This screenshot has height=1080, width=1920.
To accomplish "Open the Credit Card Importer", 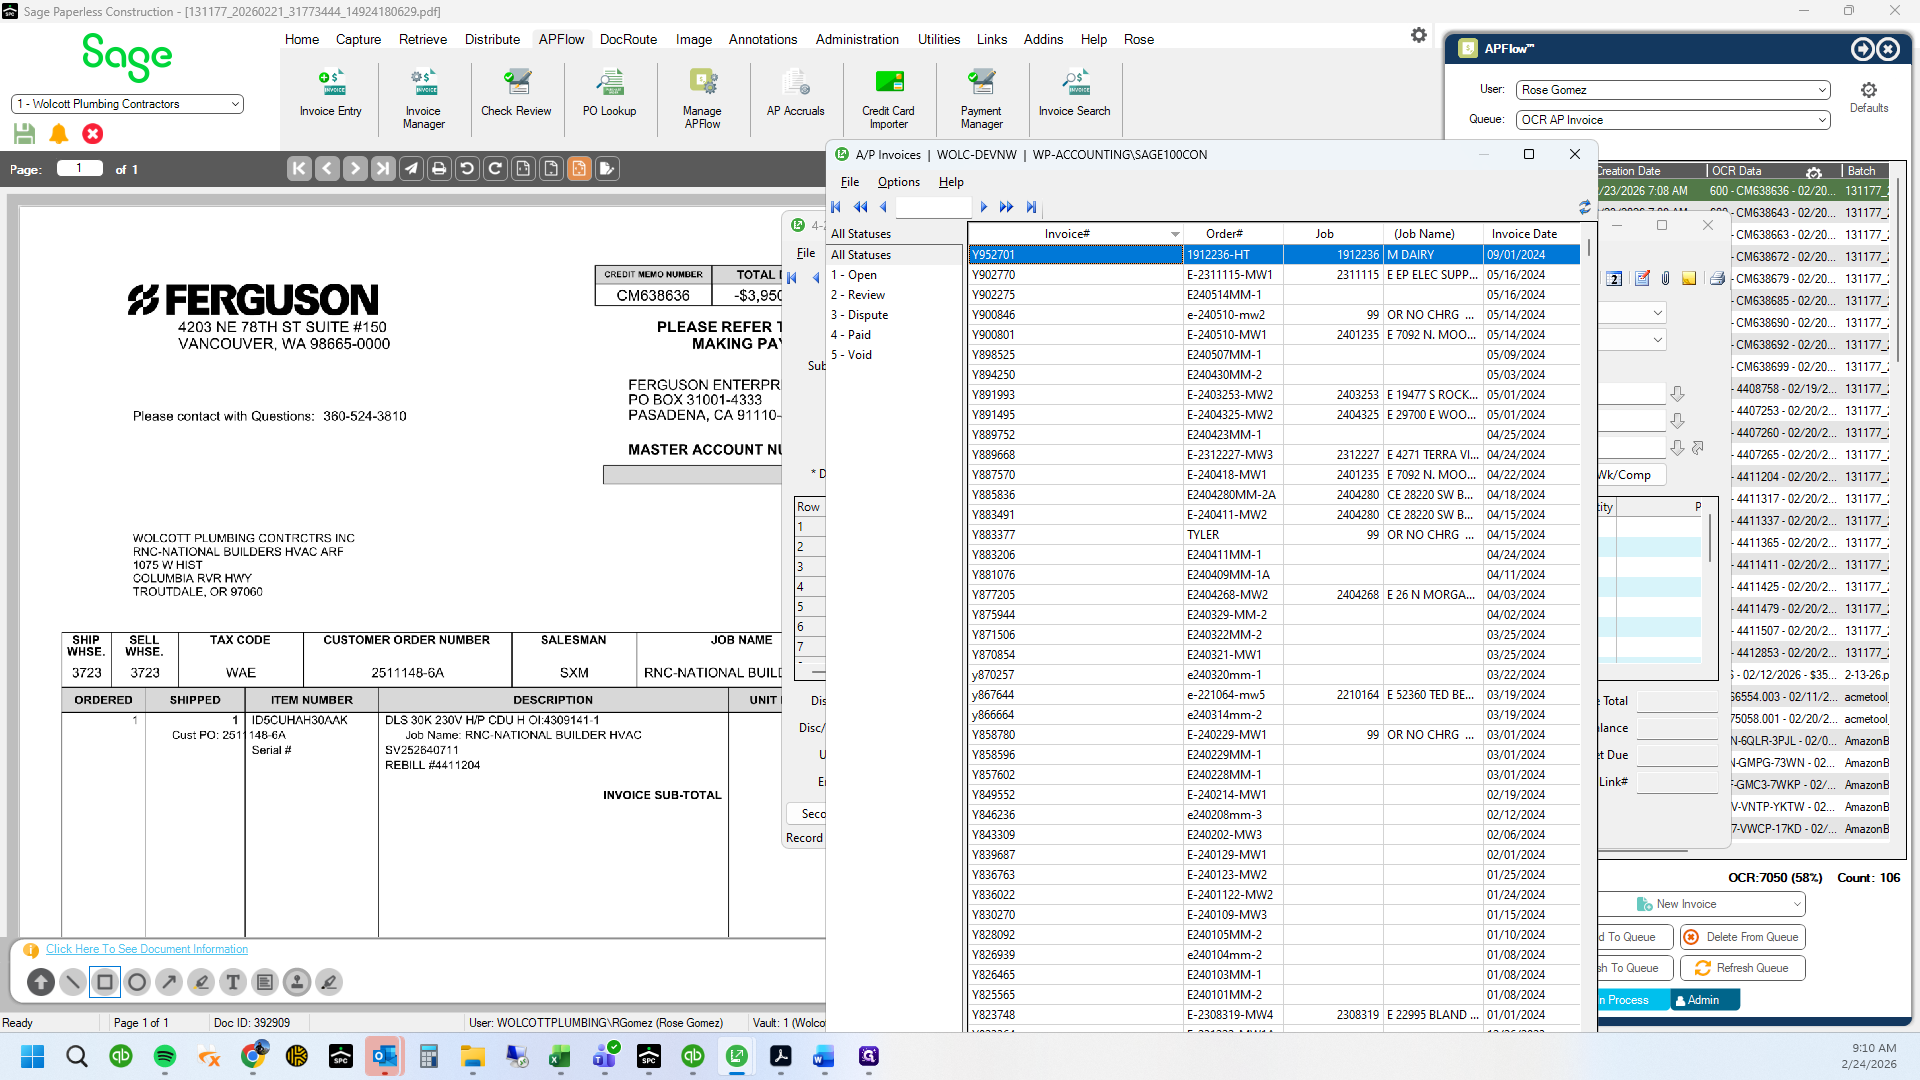I will pyautogui.click(x=888, y=99).
